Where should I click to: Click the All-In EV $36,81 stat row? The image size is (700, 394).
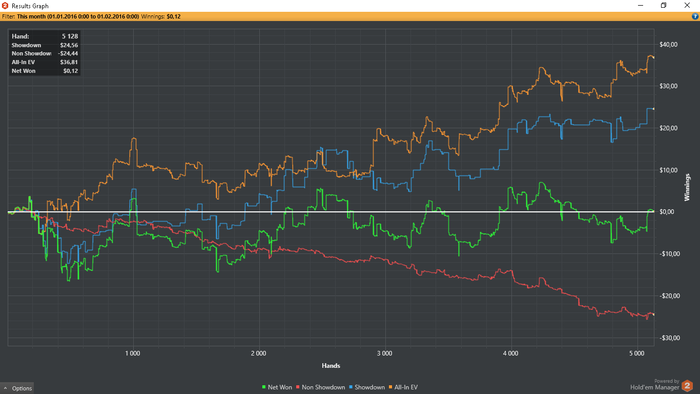pyautogui.click(x=45, y=62)
